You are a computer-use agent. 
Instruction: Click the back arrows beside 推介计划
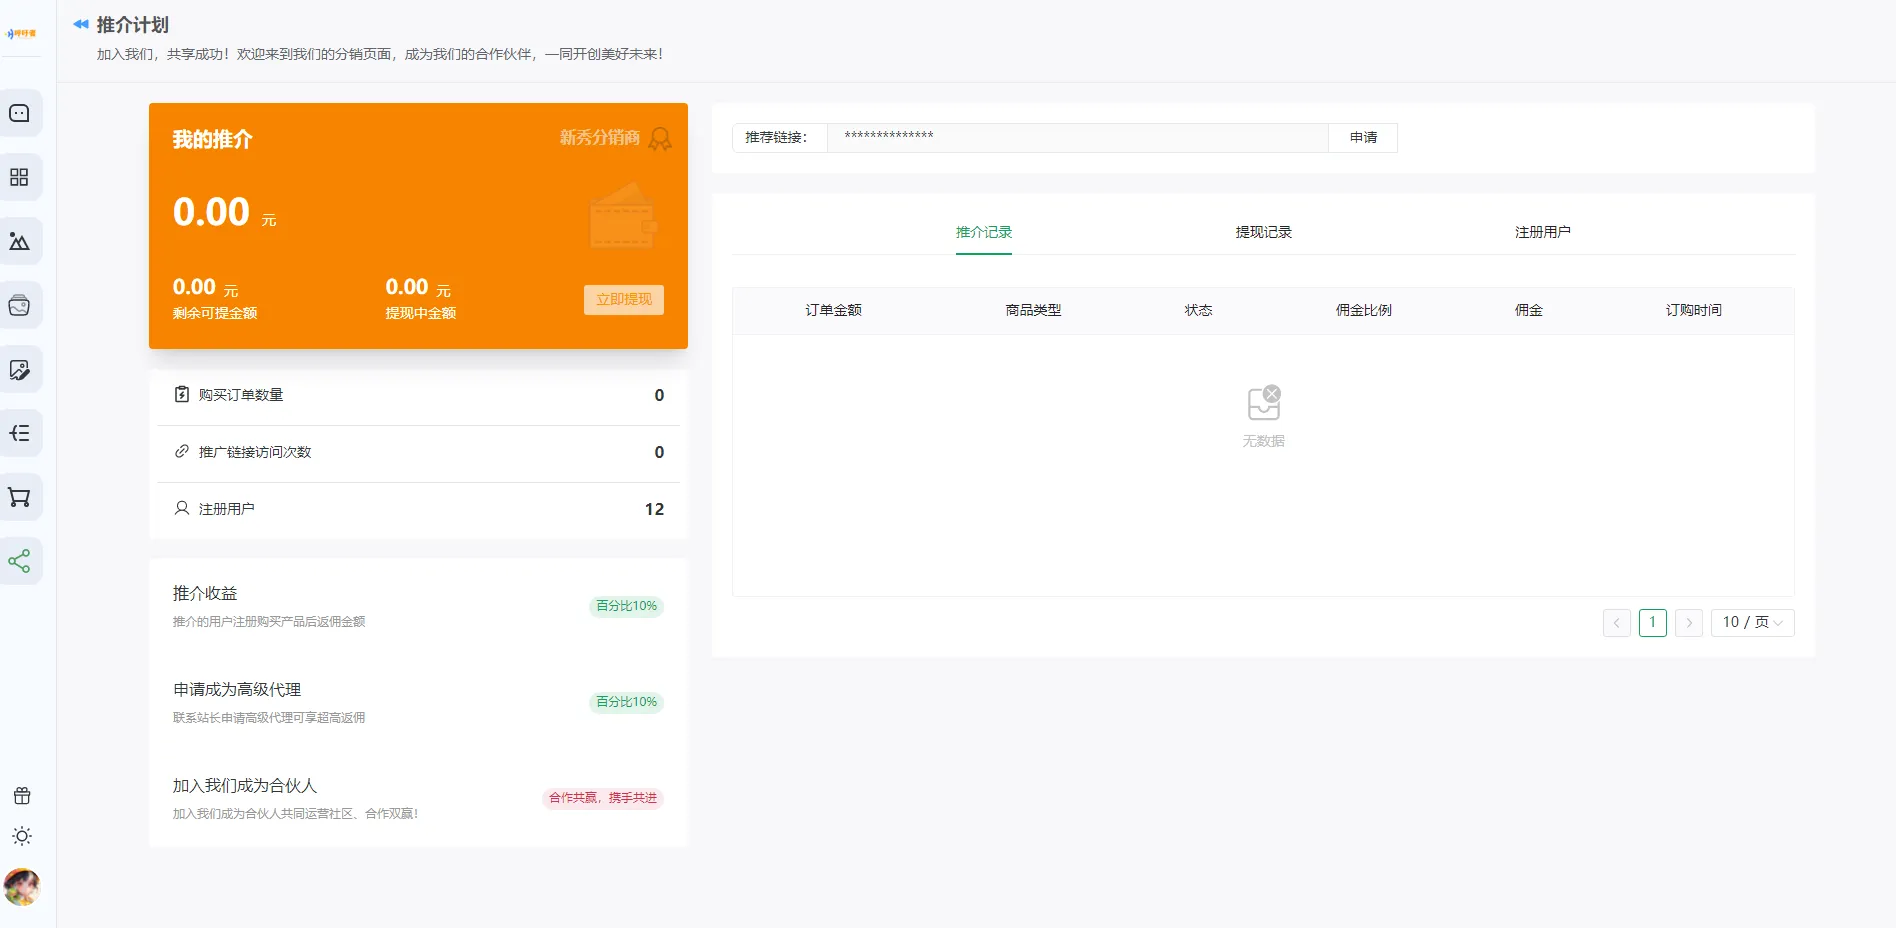81,24
